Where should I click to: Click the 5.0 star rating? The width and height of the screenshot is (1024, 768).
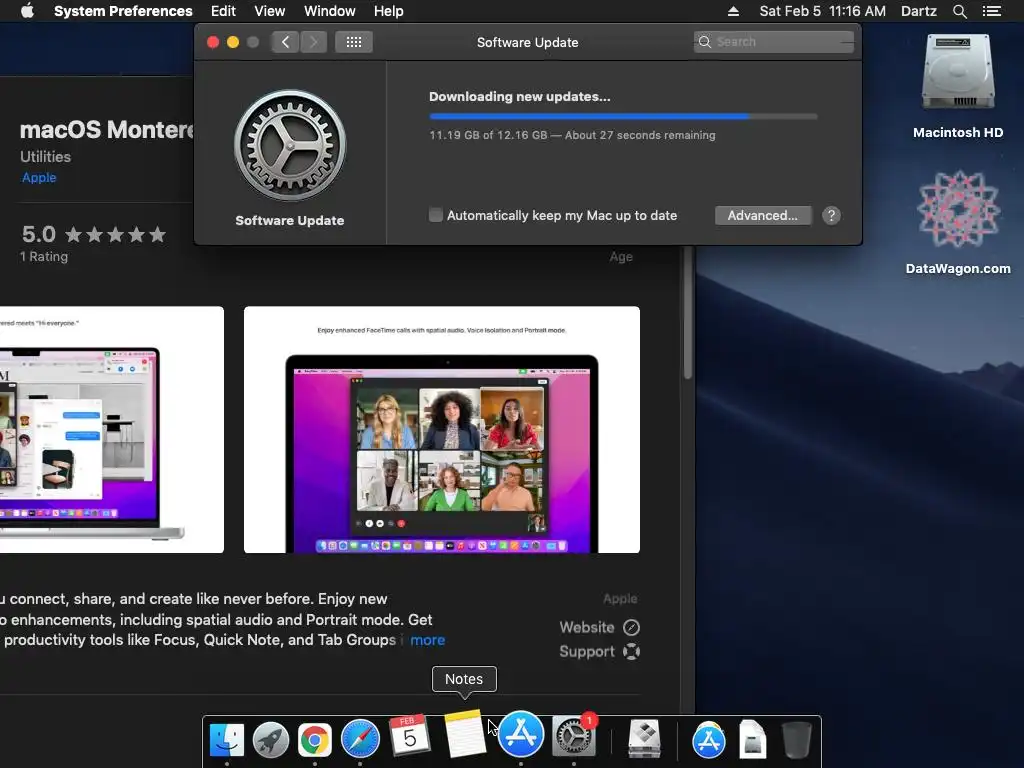point(94,234)
